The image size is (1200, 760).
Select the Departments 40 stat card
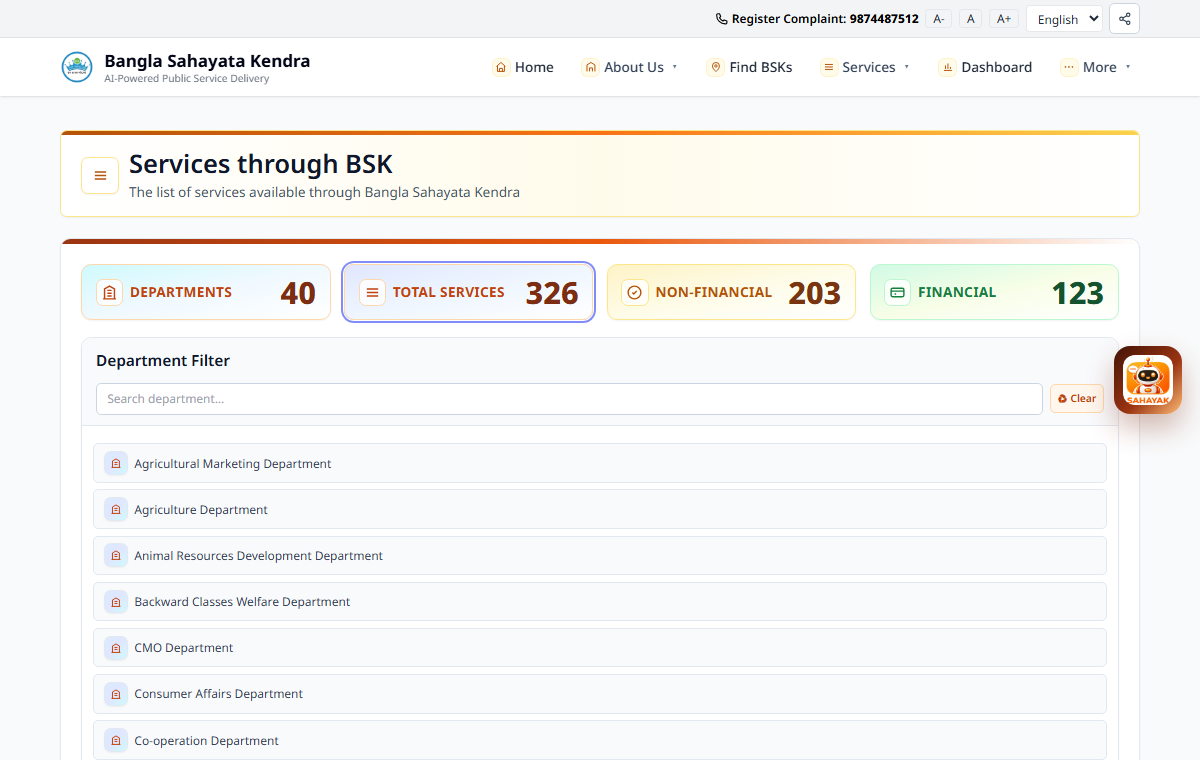coord(206,292)
